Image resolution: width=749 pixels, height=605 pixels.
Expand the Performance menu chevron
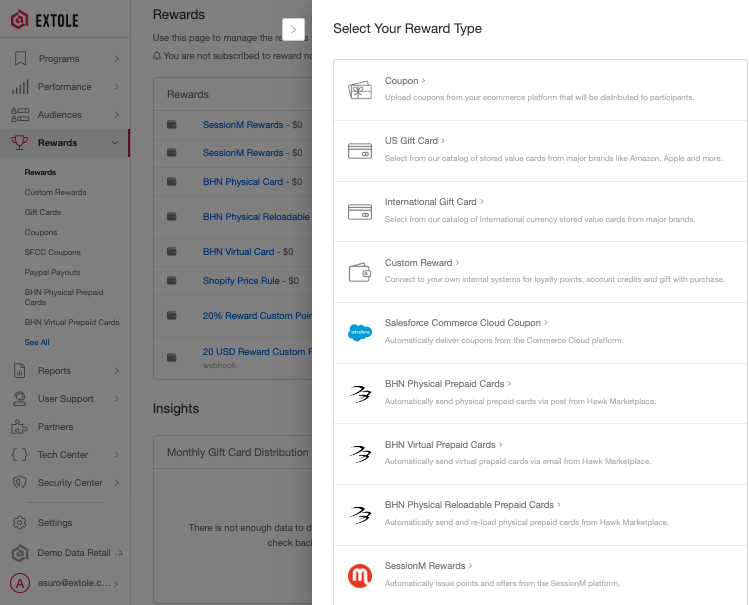pyautogui.click(x=117, y=86)
